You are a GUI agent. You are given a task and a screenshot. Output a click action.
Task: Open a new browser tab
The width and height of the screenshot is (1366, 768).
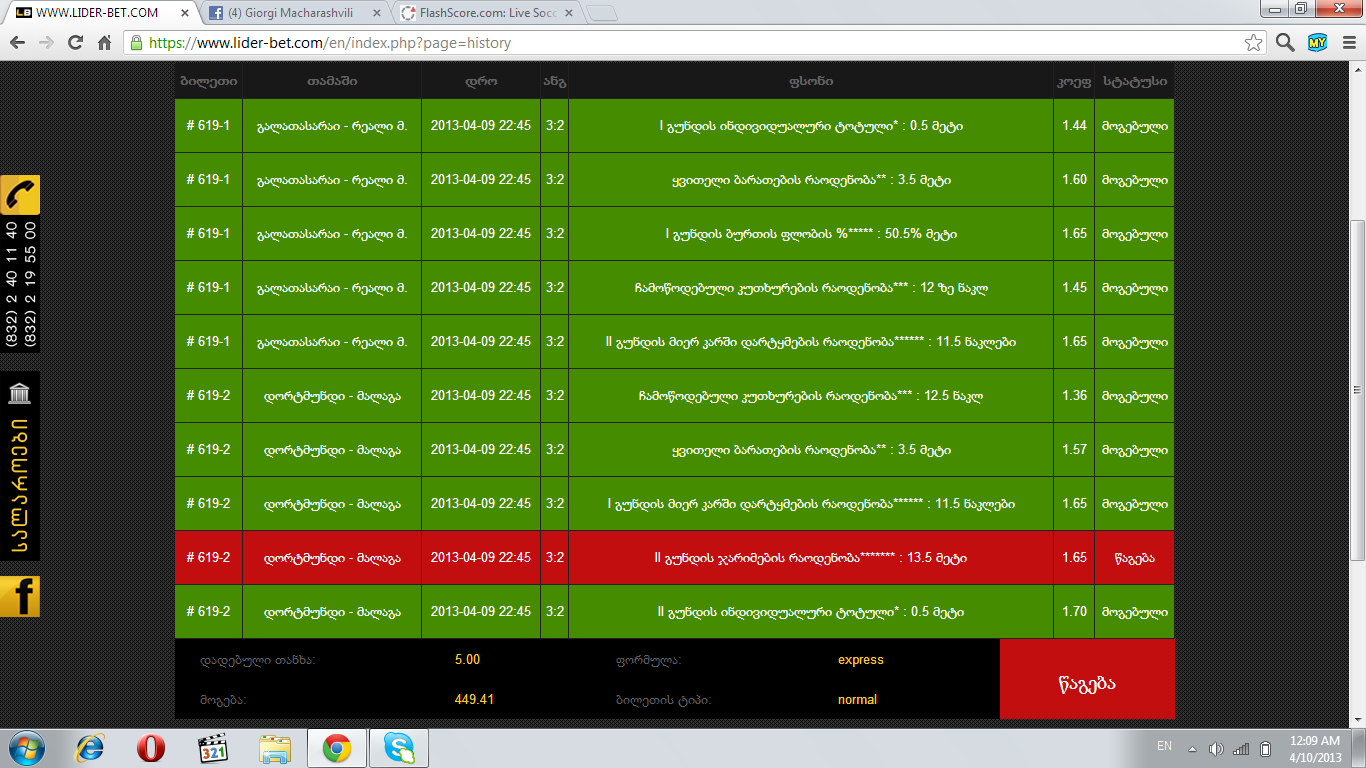pyautogui.click(x=602, y=13)
